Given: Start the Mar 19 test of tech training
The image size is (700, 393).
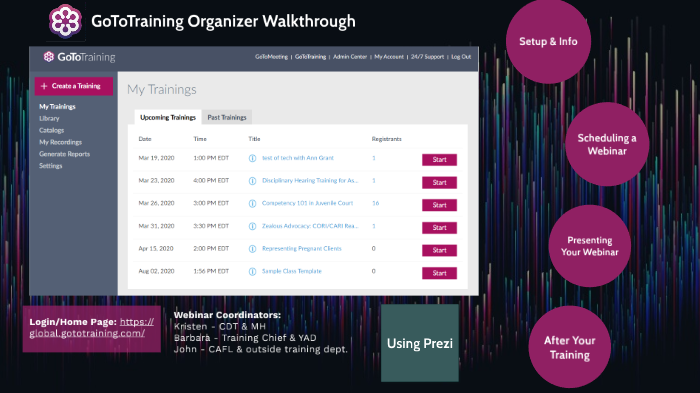Looking at the screenshot, I should click(439, 160).
